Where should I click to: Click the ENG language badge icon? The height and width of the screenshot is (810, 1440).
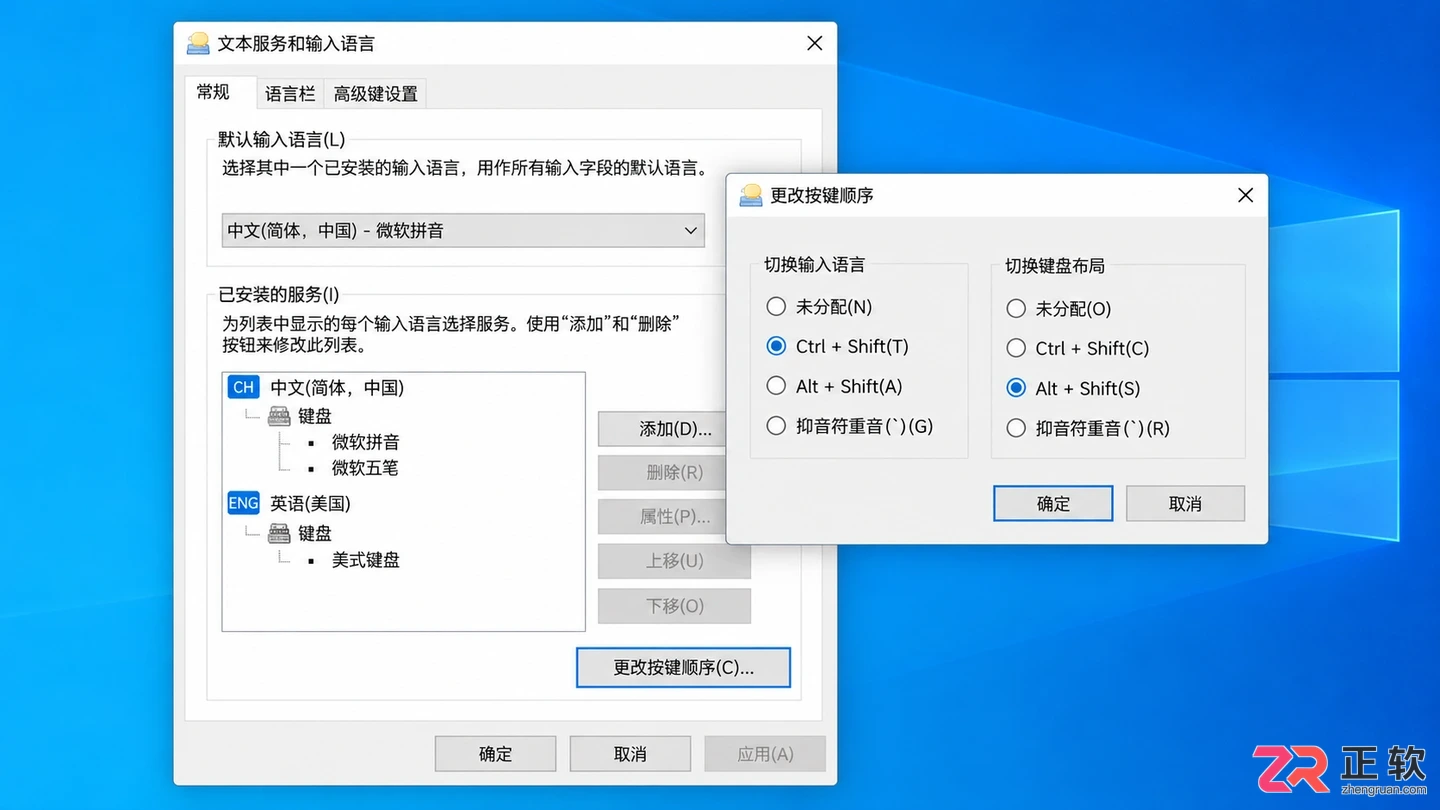coord(244,503)
